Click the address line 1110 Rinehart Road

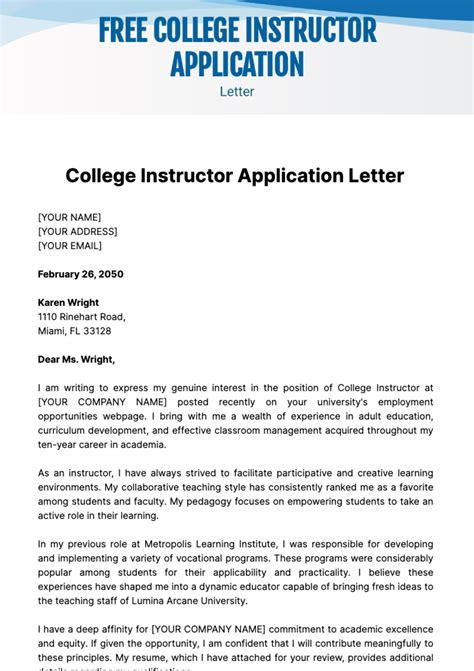click(81, 317)
